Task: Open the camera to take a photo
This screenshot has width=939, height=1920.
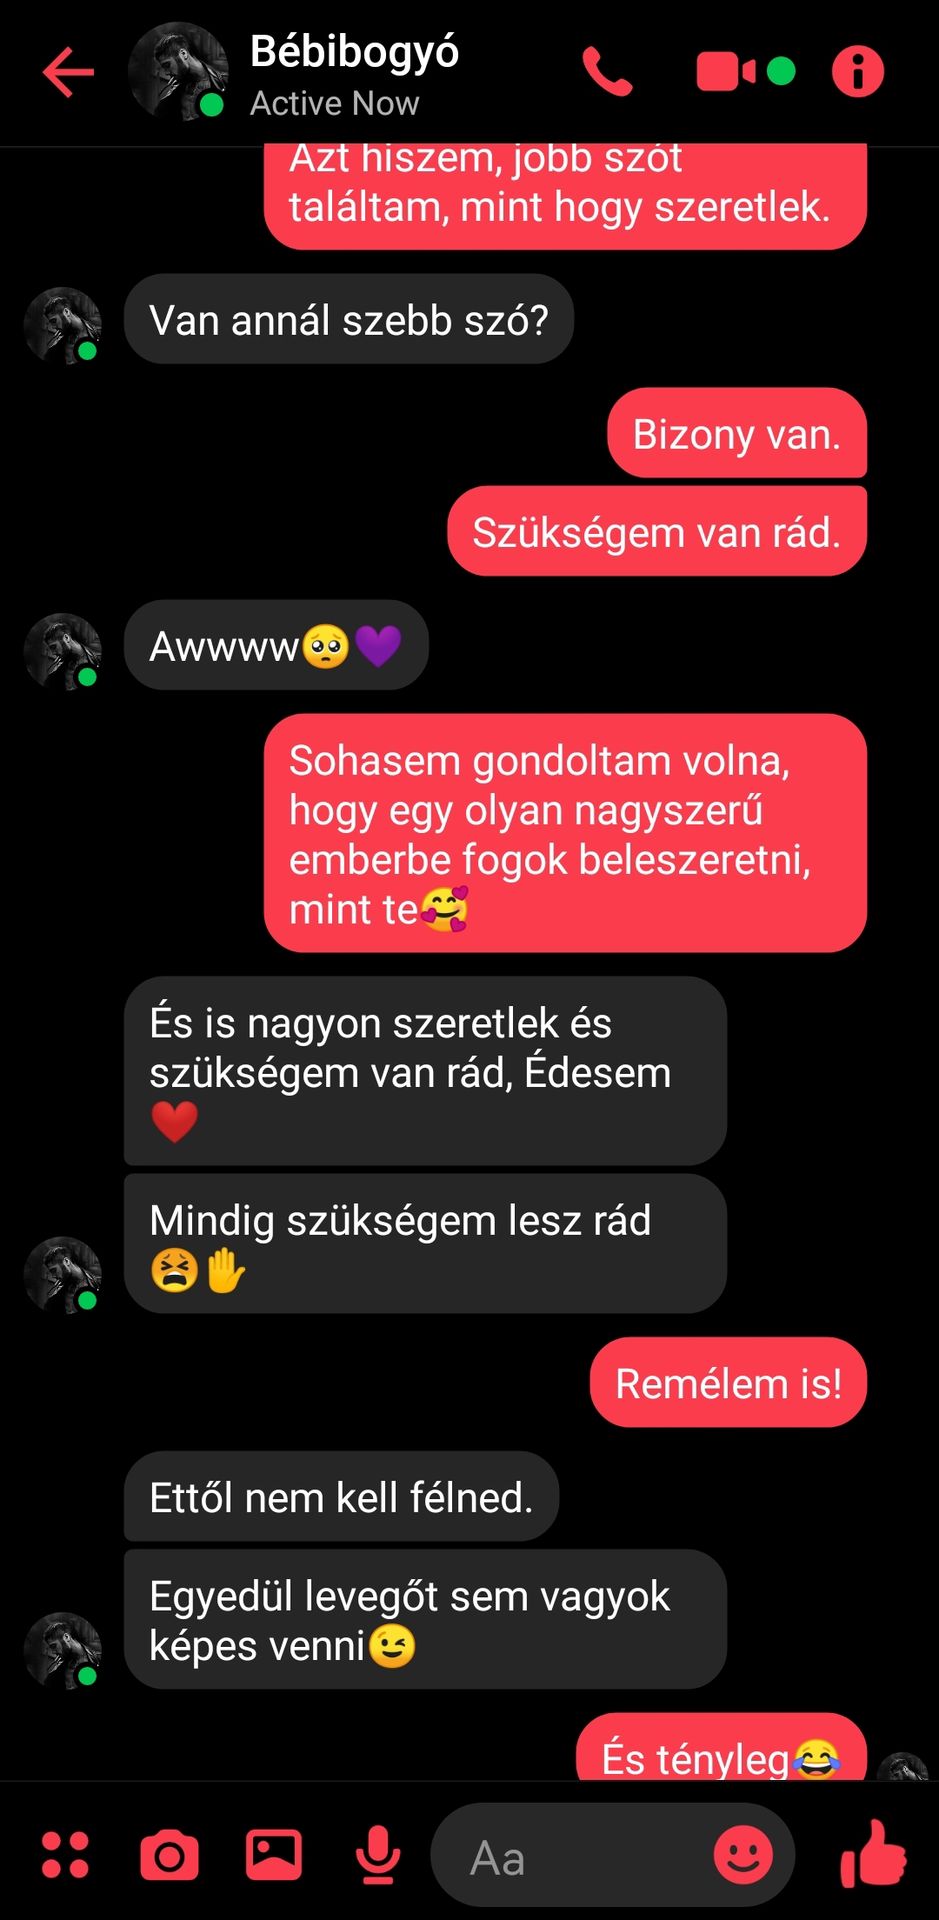Action: [169, 1856]
